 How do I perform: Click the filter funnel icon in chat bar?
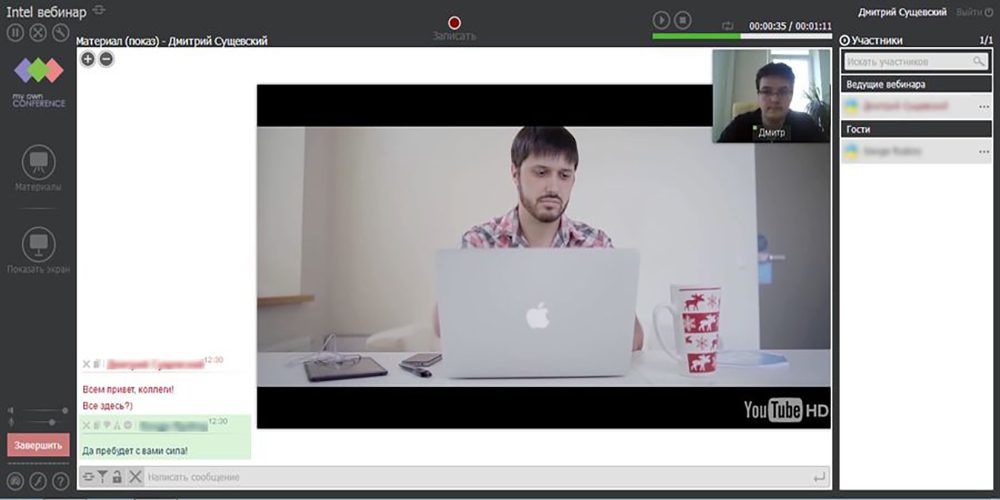click(x=102, y=476)
